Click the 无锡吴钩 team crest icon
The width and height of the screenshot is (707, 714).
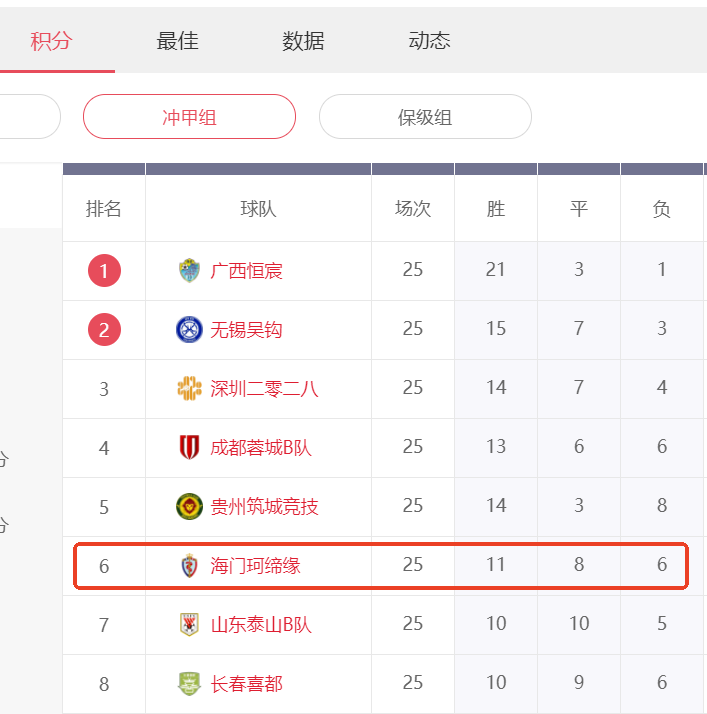click(189, 330)
